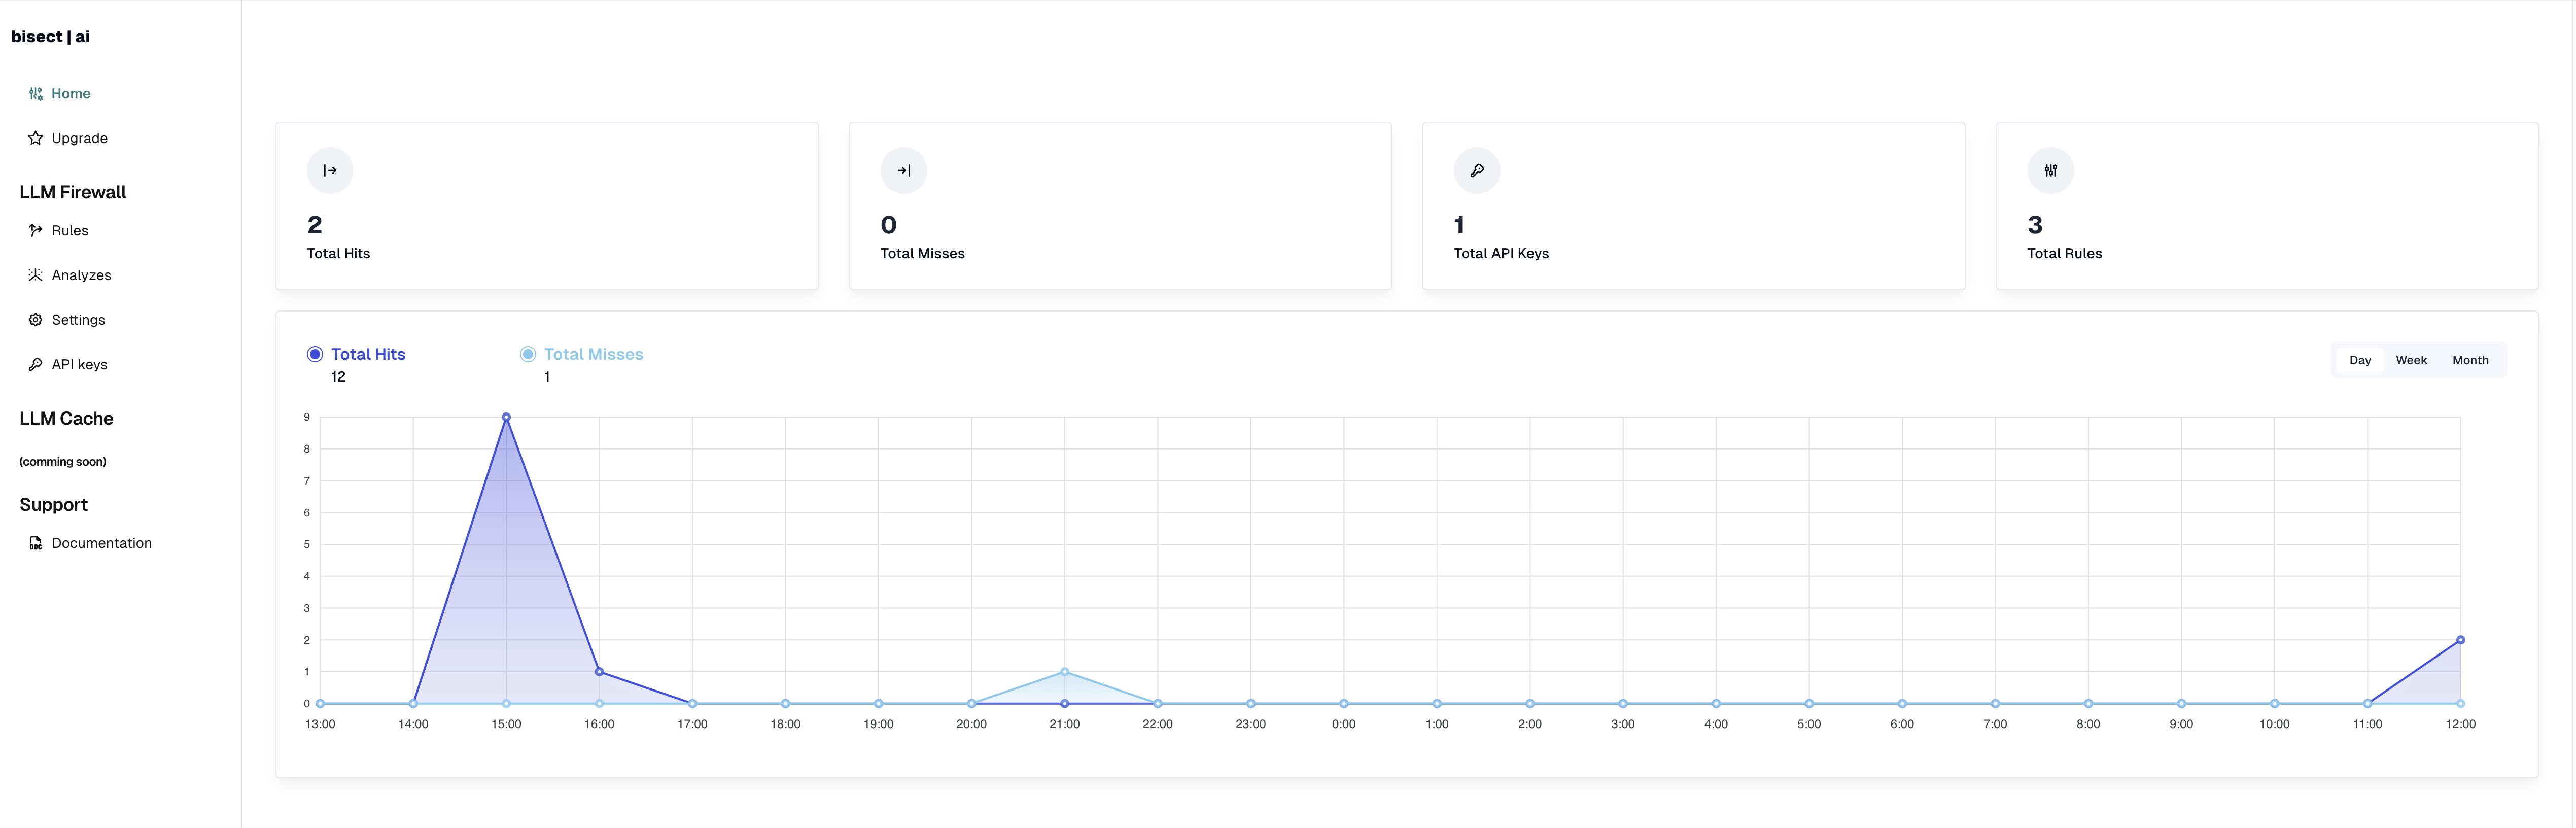Click the 9 y-axis label
This screenshot has height=828, width=2576.
coord(307,417)
